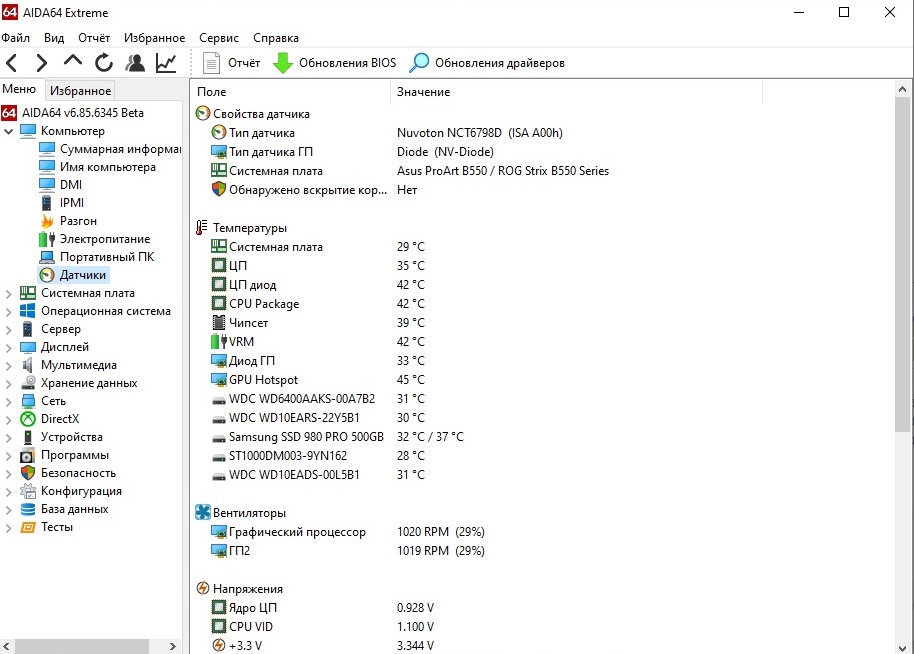Click the Безопасность shield icon in the tree
This screenshot has height=654, width=914.
(x=27, y=473)
